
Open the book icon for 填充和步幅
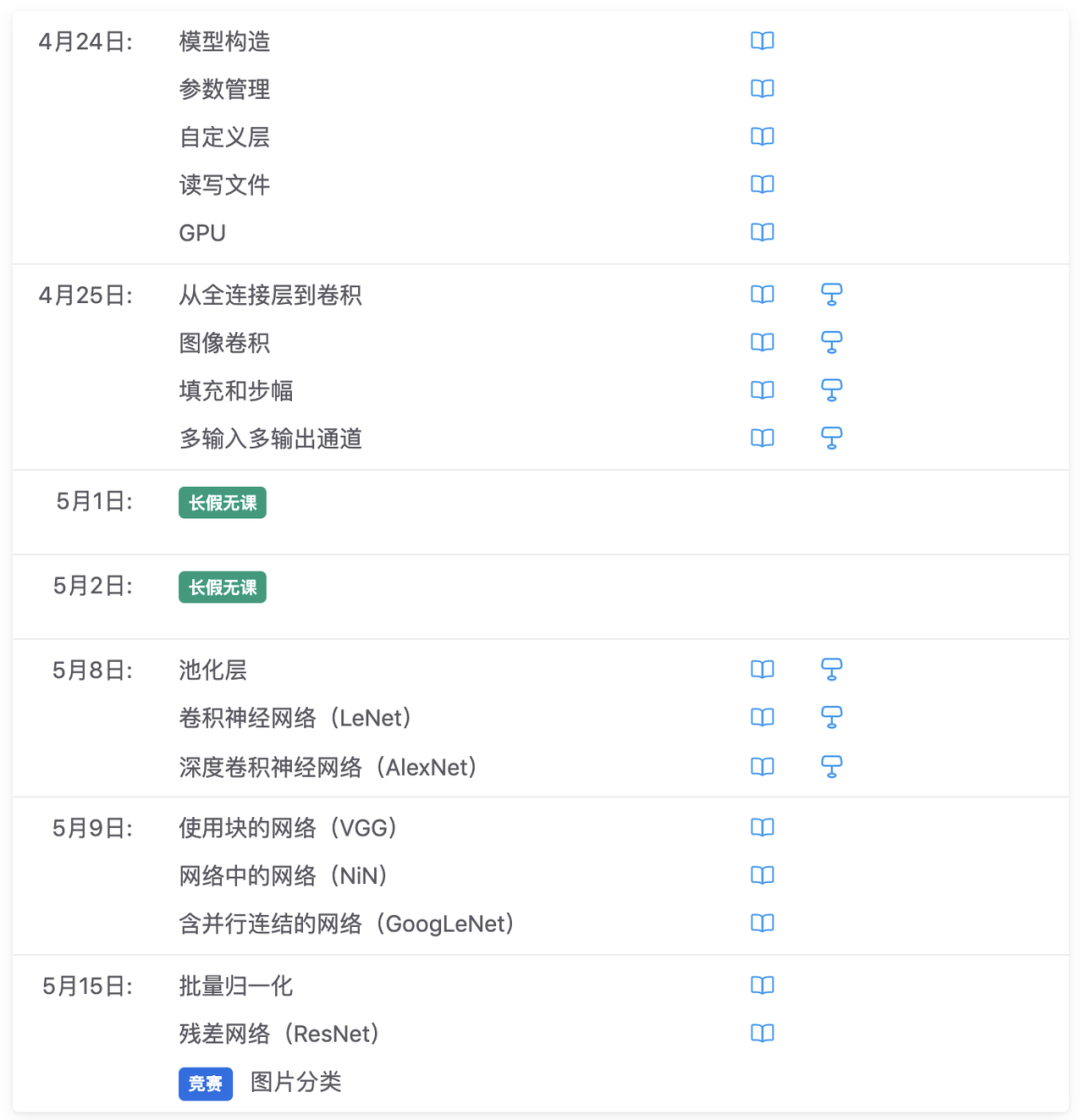(762, 390)
